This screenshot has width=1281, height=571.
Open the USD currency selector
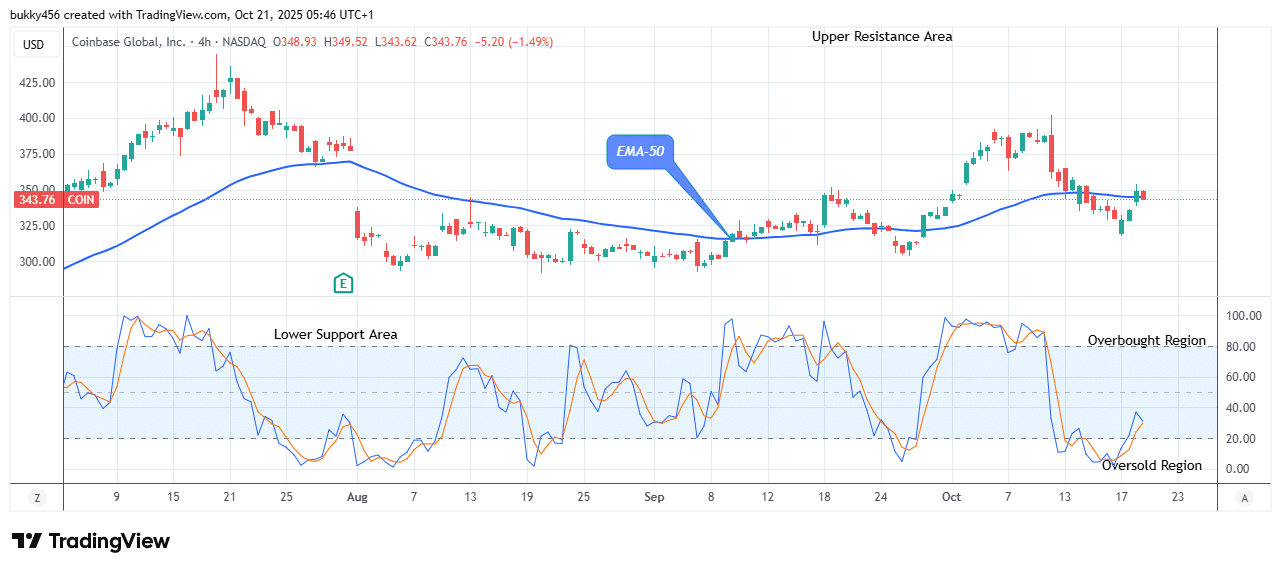[x=34, y=44]
